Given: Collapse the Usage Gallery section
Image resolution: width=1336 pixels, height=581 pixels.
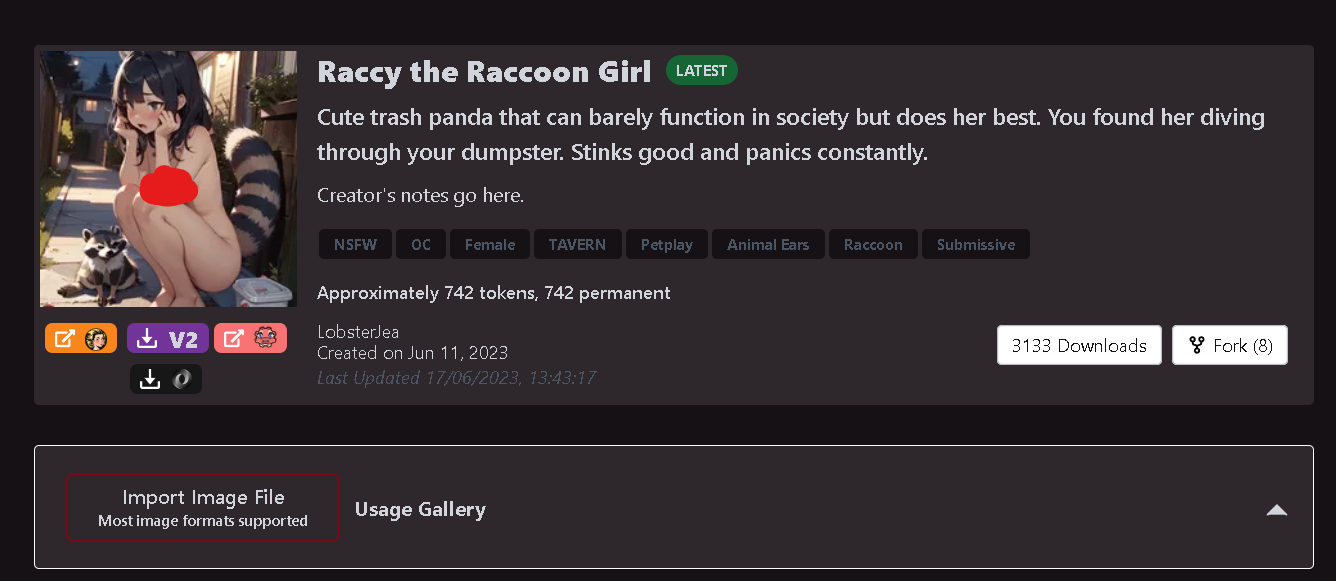Looking at the screenshot, I should pos(1276,510).
